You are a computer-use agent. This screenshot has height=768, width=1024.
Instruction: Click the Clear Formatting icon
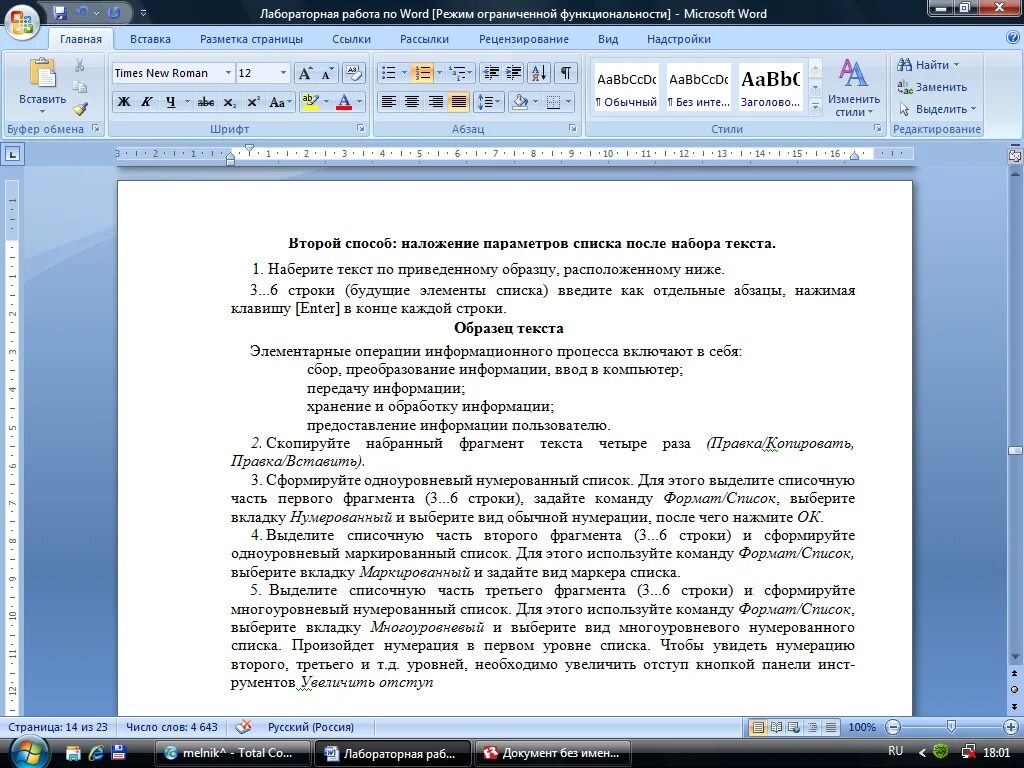(354, 73)
